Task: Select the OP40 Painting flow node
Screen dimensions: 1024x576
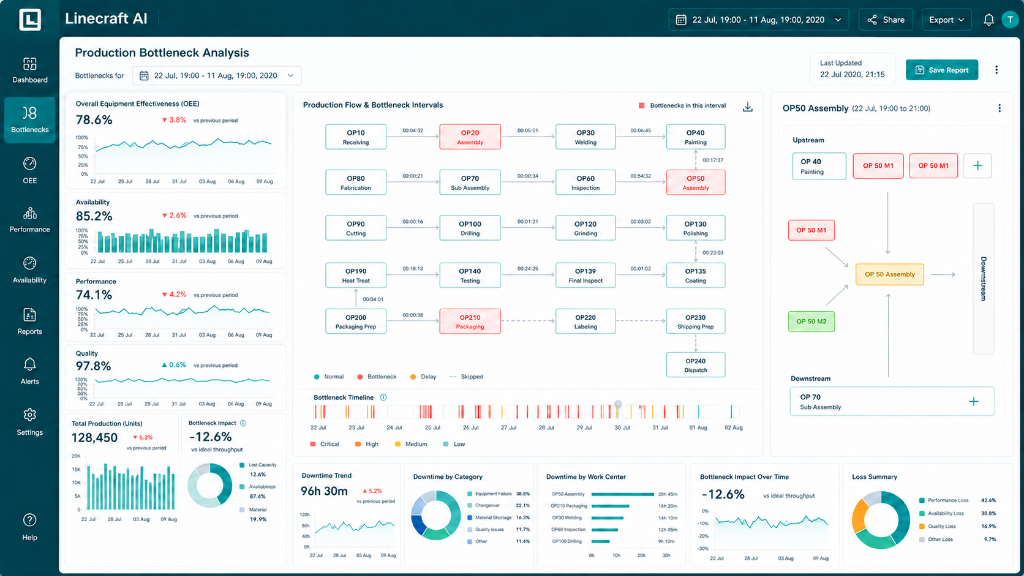Action: tap(696, 137)
